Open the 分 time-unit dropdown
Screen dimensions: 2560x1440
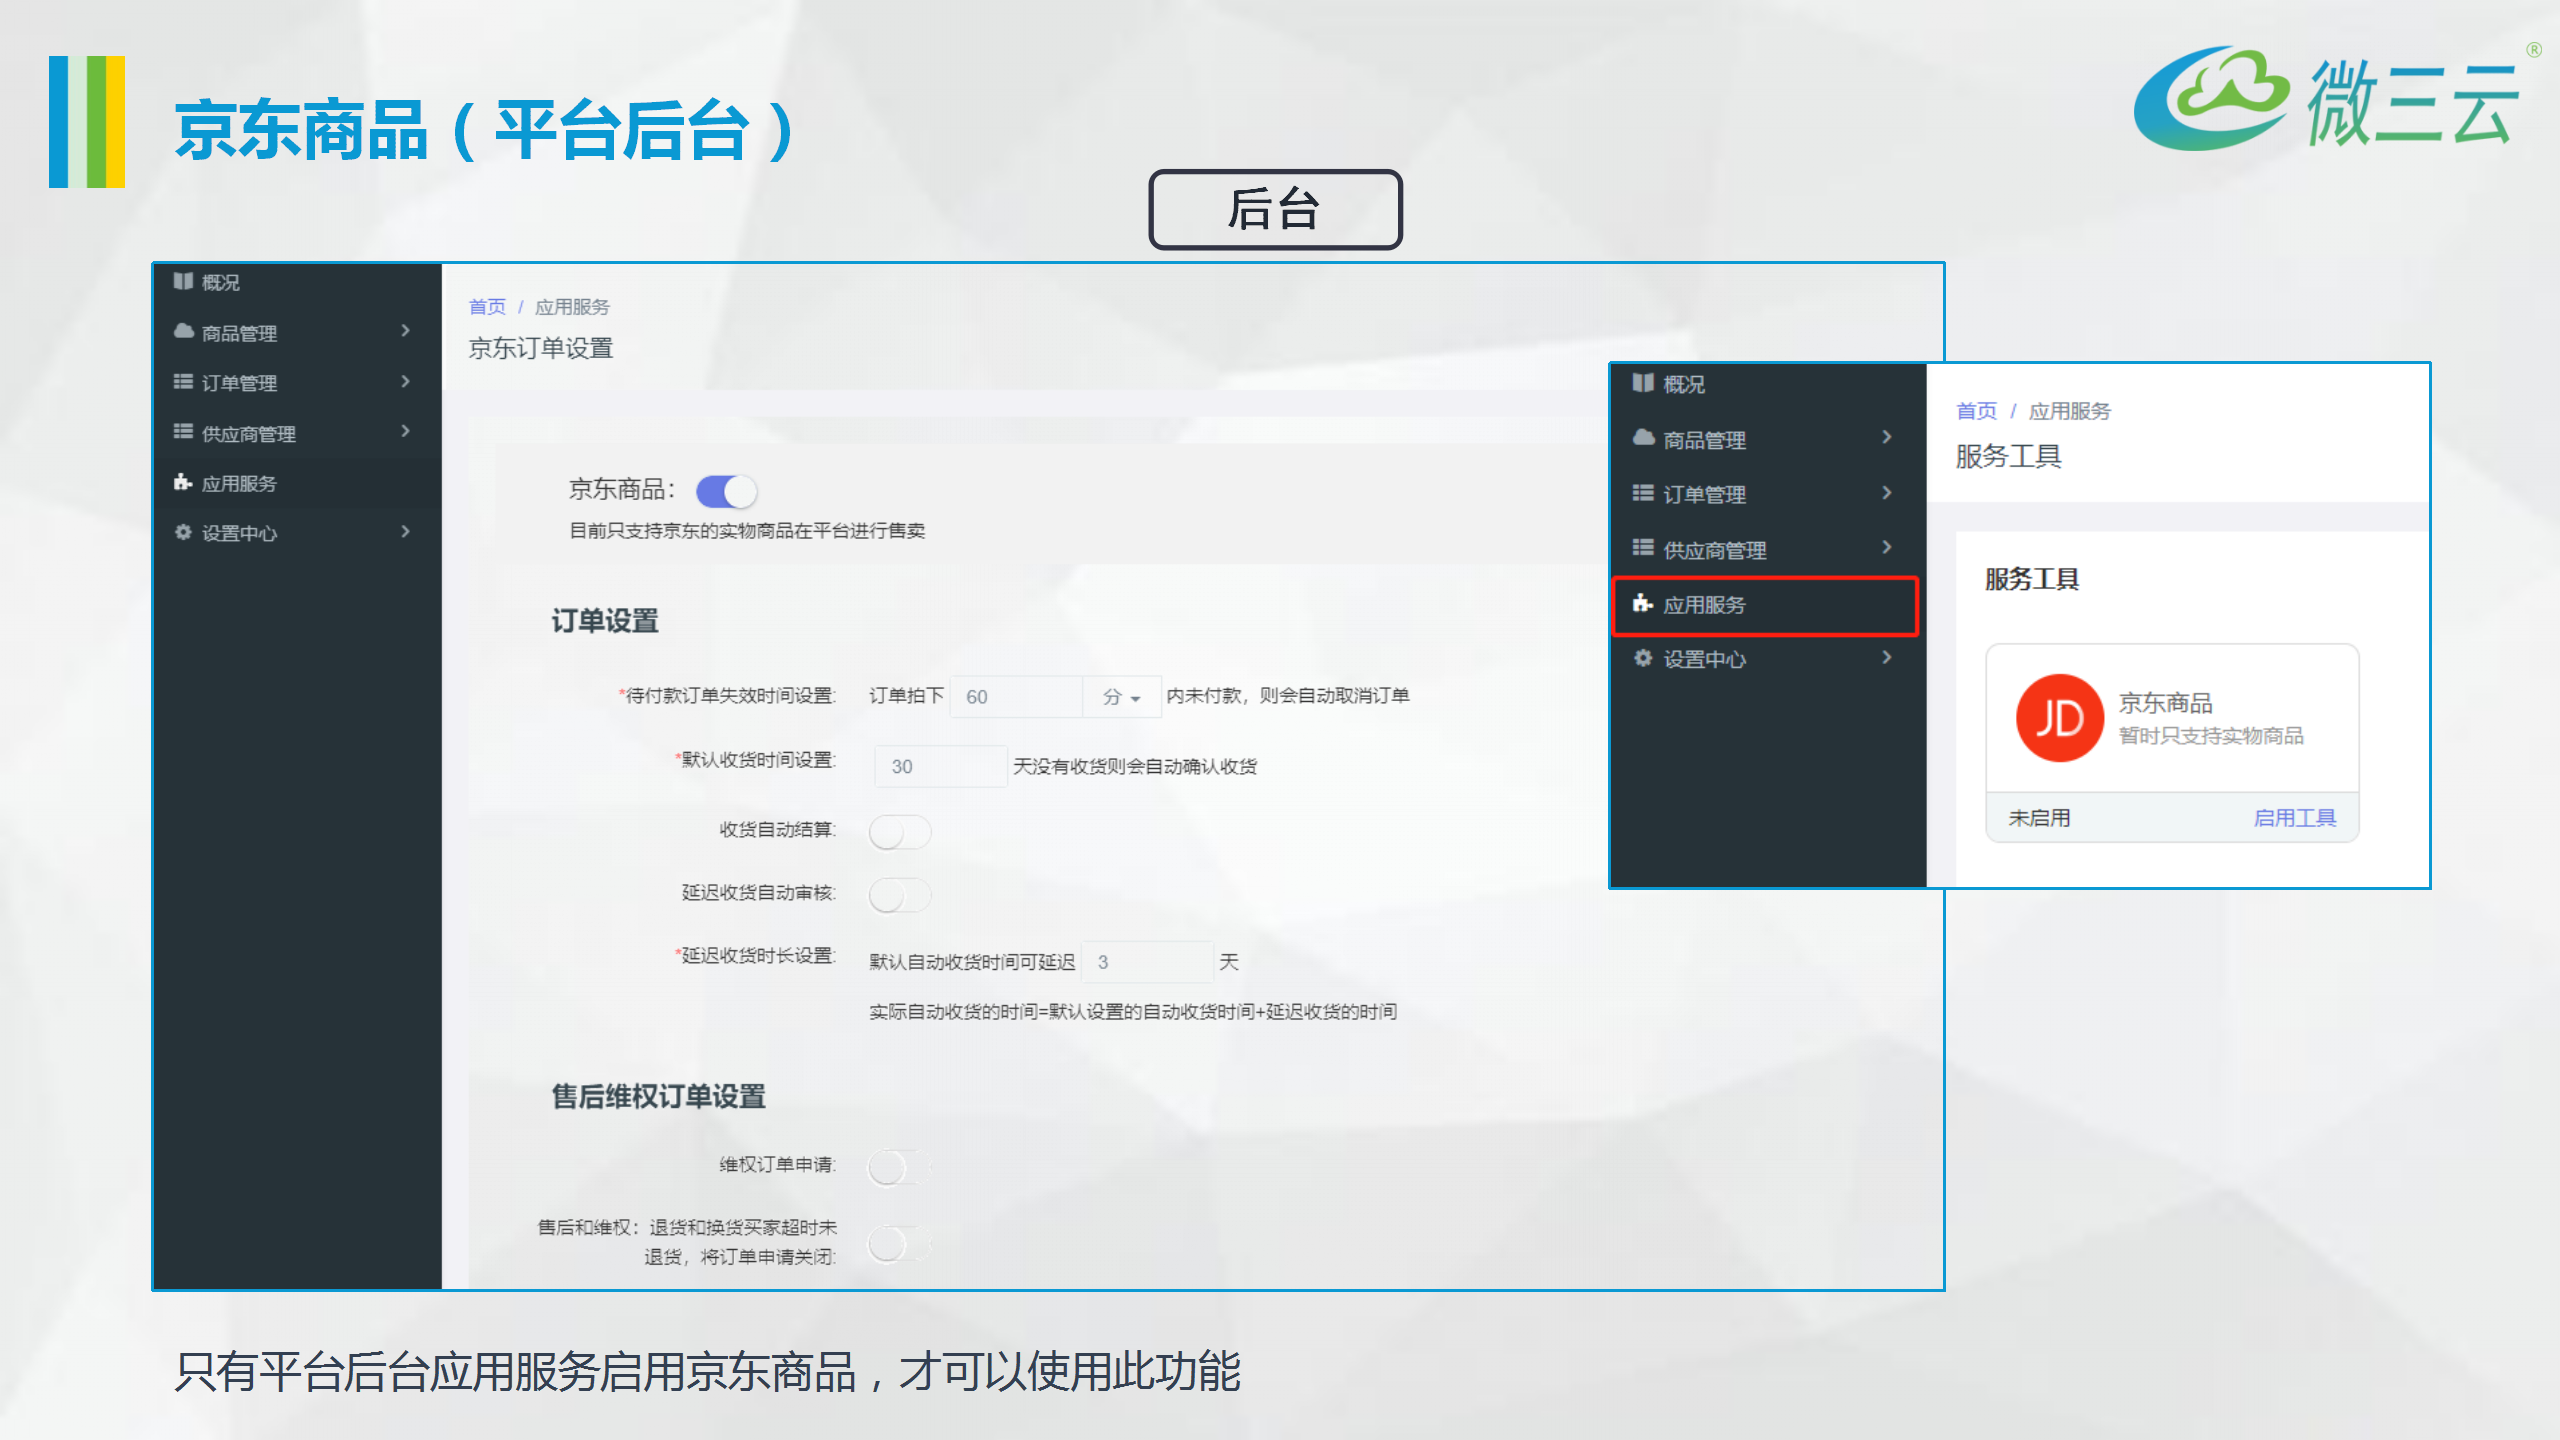tap(1122, 697)
